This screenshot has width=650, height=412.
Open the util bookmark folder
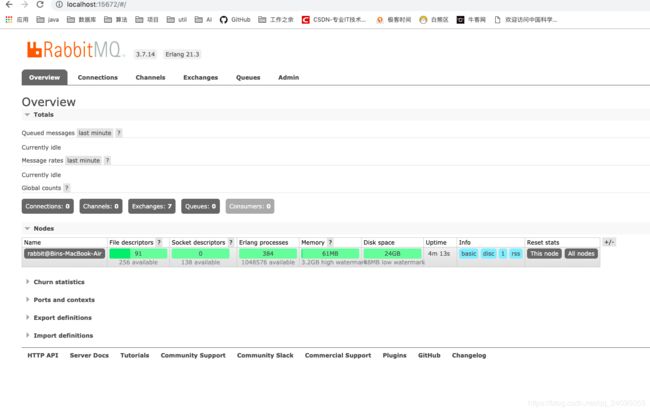click(177, 19)
